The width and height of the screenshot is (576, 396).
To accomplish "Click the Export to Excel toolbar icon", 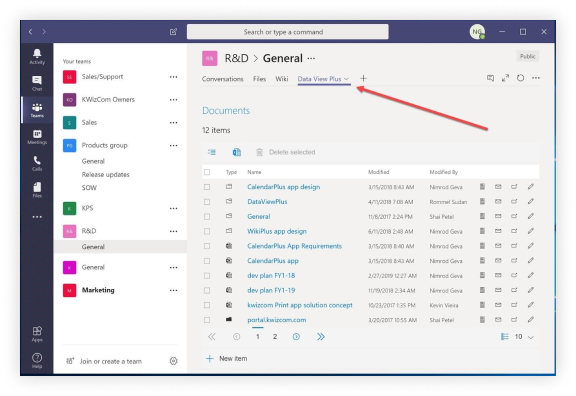I will point(237,152).
